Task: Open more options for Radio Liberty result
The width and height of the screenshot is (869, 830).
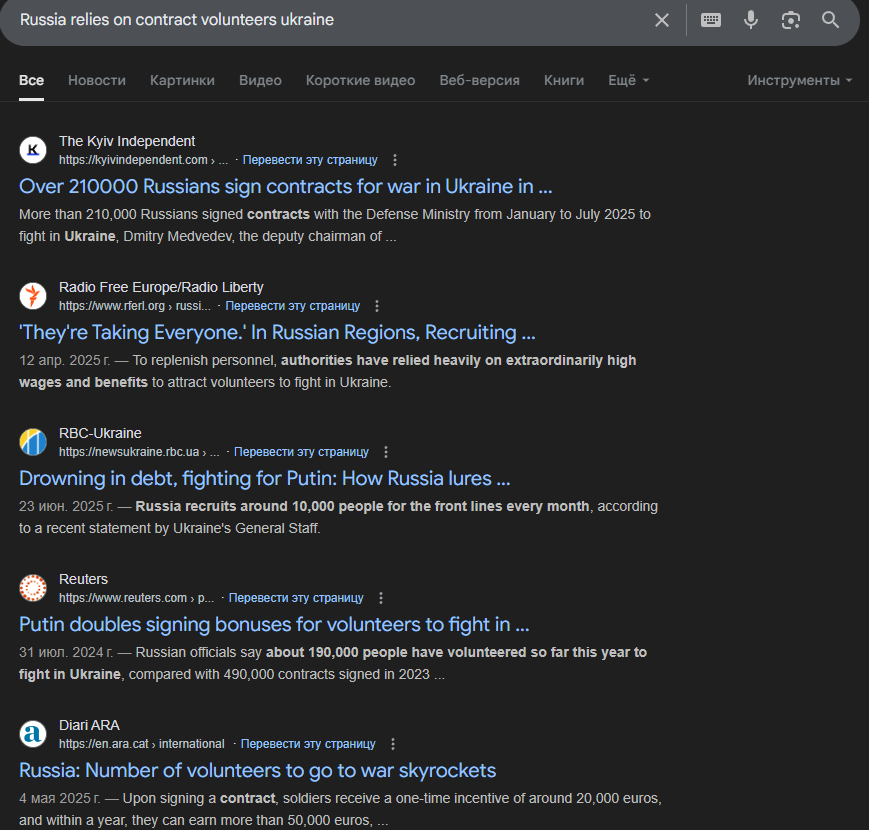Action: tap(377, 306)
